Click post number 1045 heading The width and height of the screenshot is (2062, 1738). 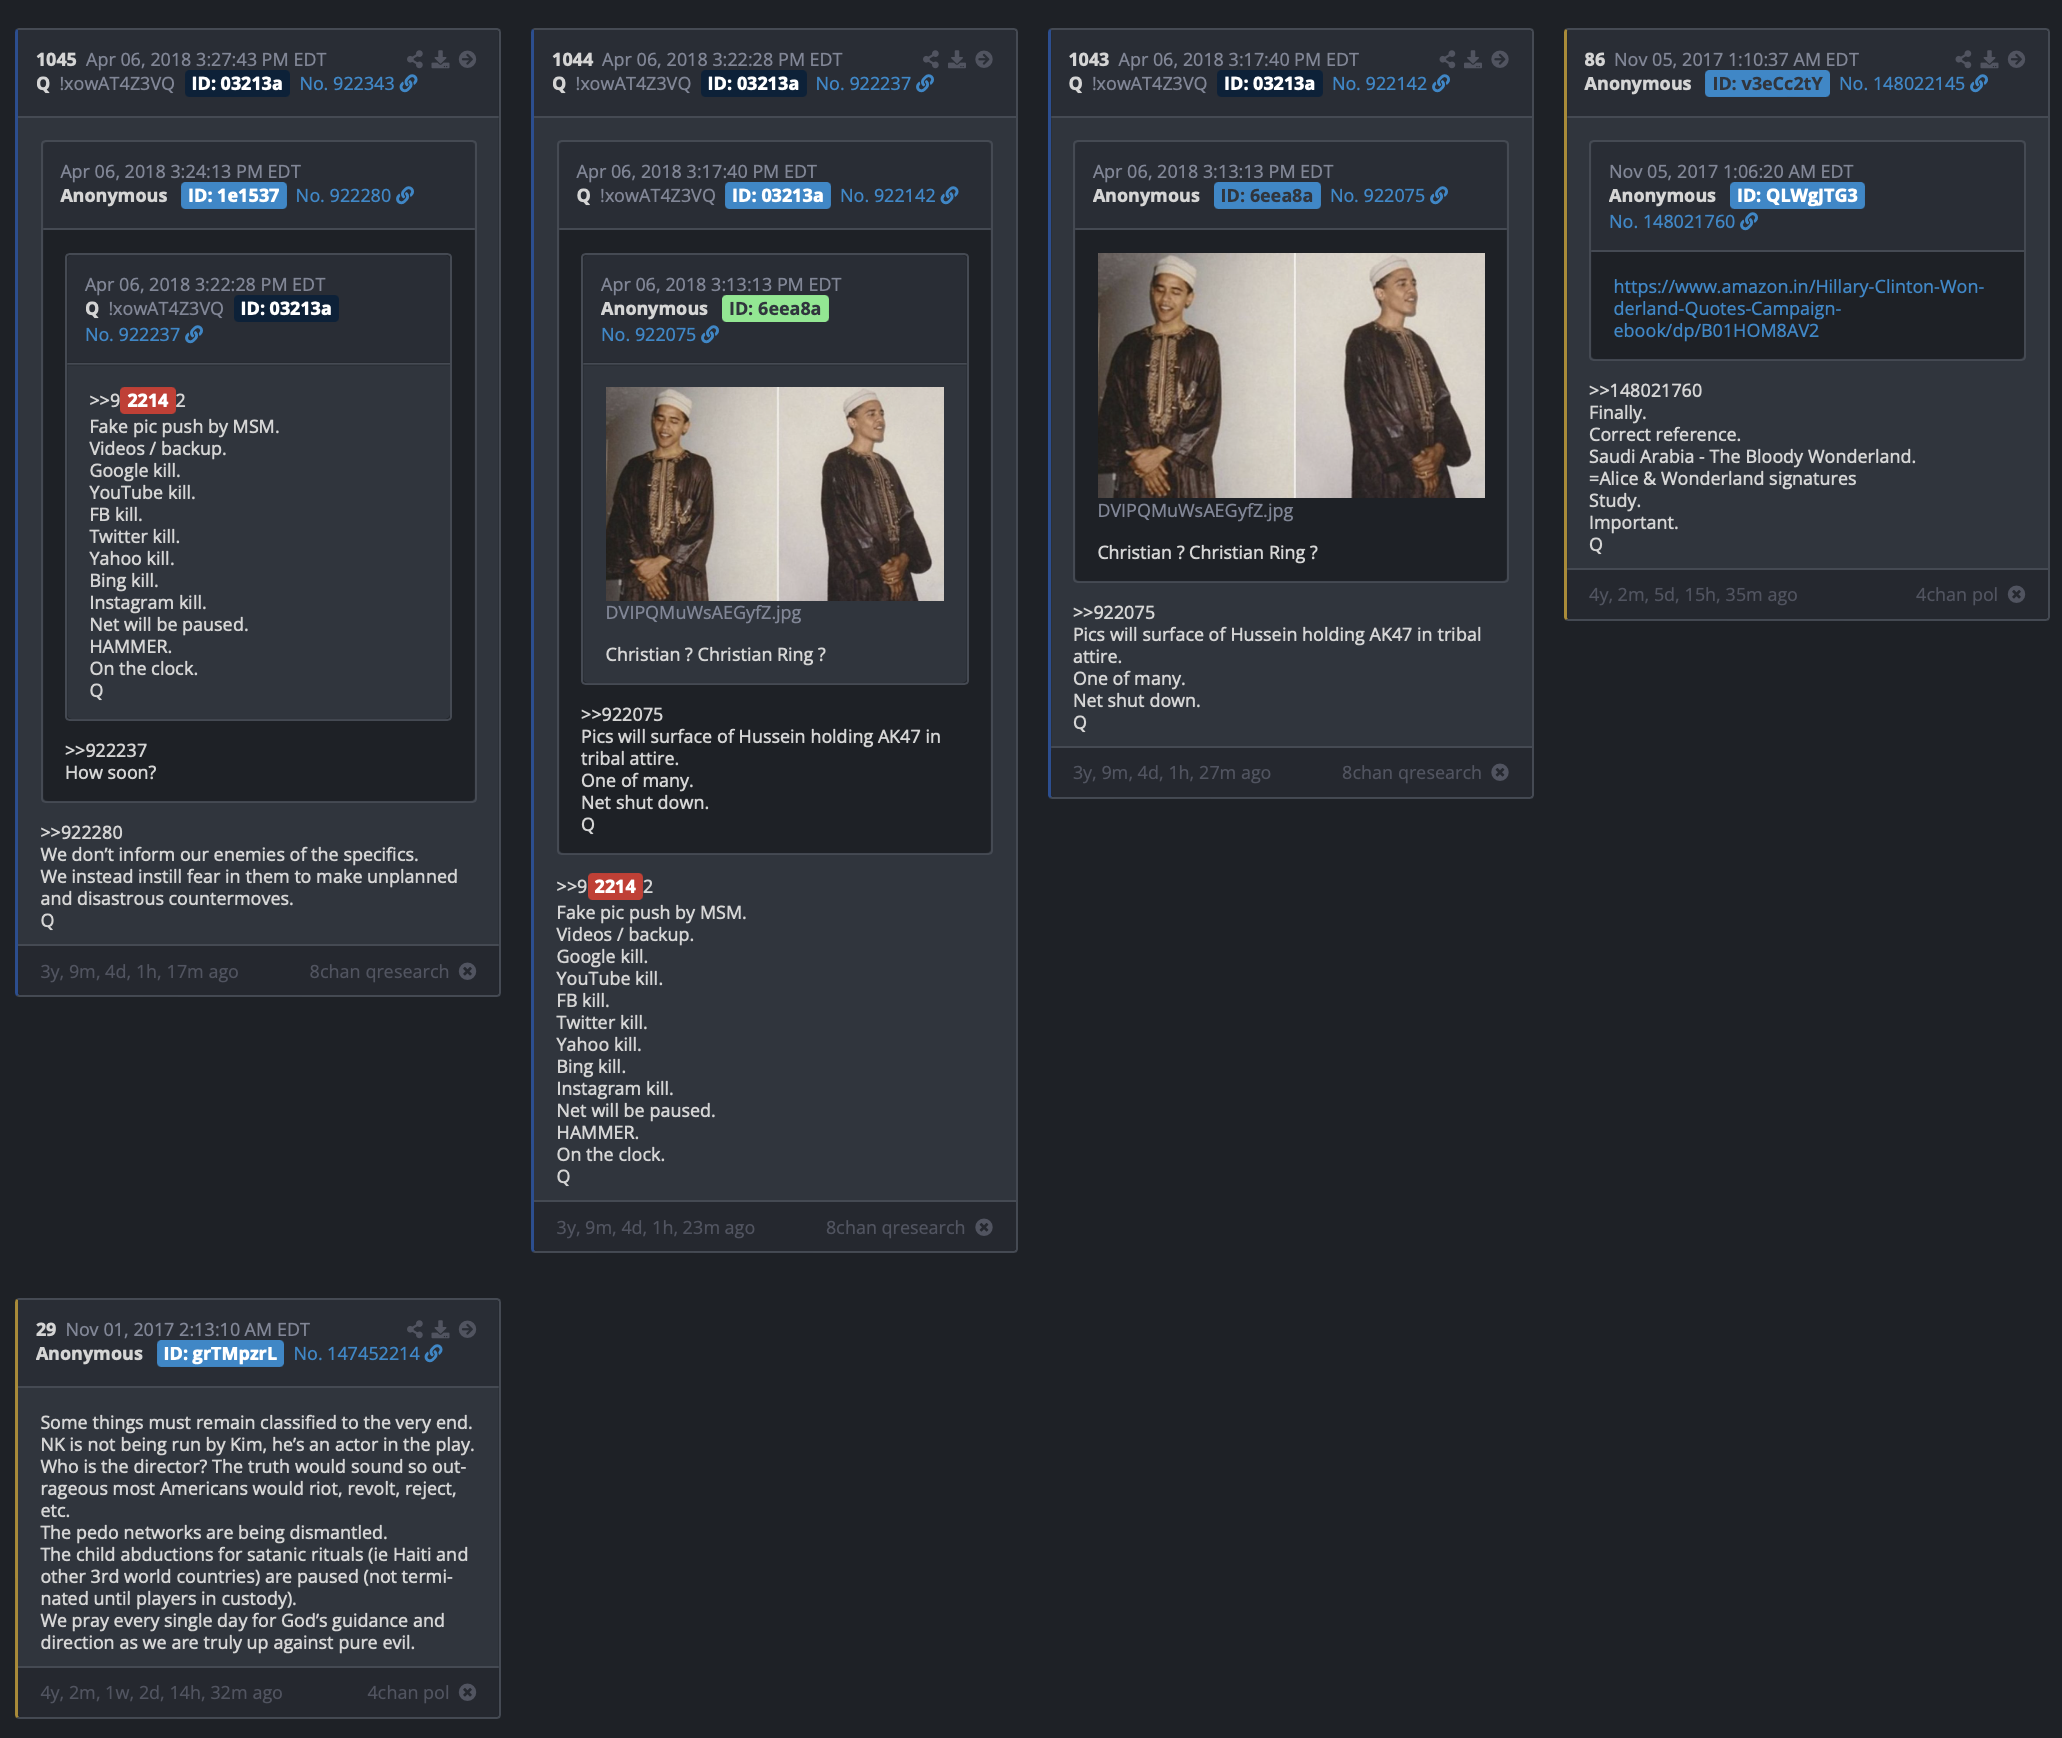(56, 59)
